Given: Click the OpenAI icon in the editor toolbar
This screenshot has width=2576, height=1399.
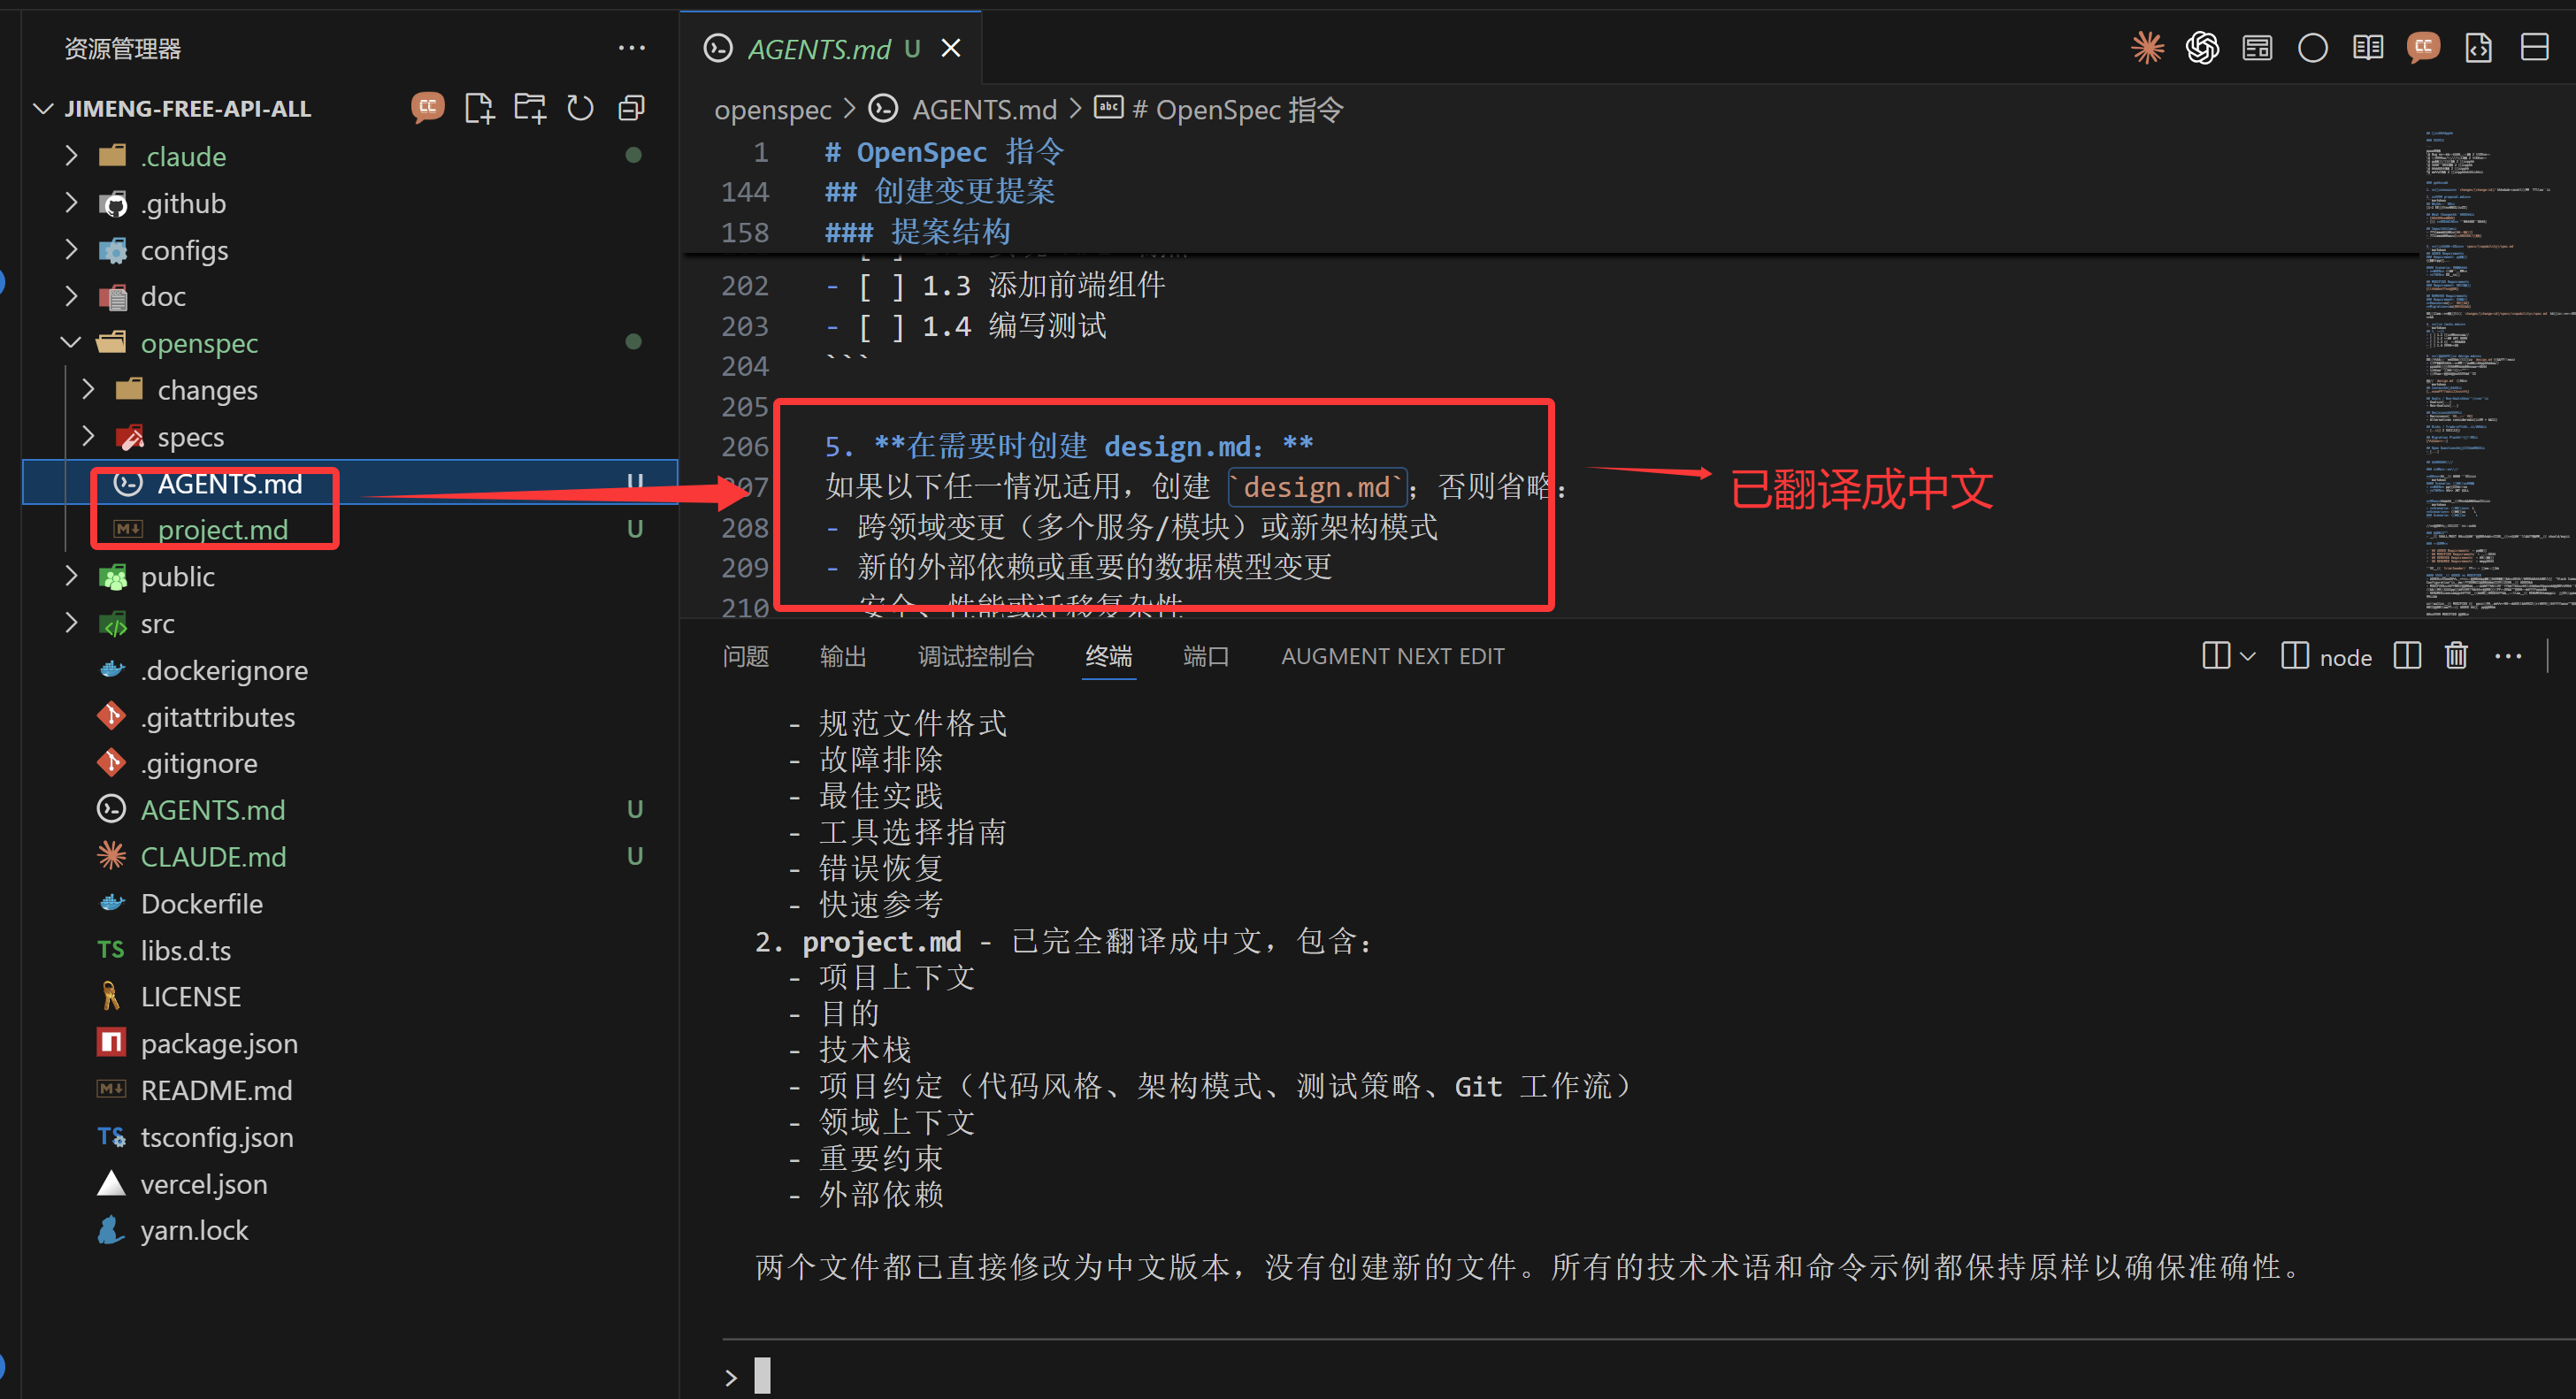Looking at the screenshot, I should tap(2203, 47).
